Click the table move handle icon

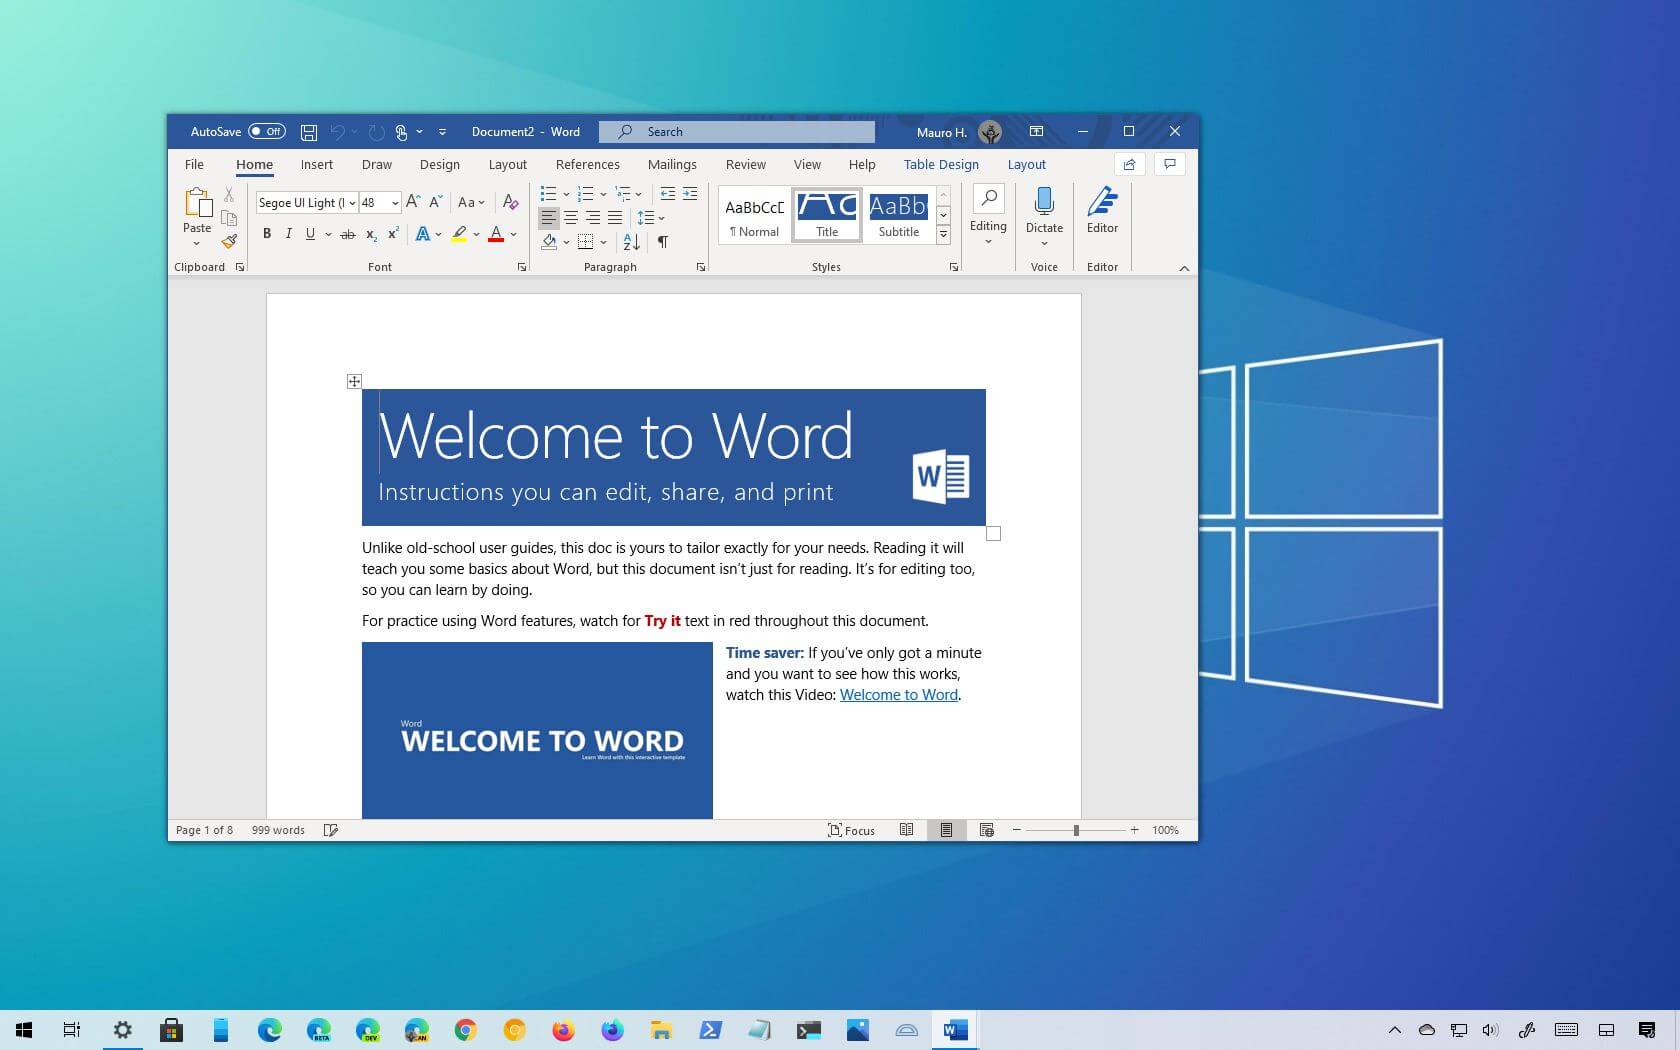point(354,381)
